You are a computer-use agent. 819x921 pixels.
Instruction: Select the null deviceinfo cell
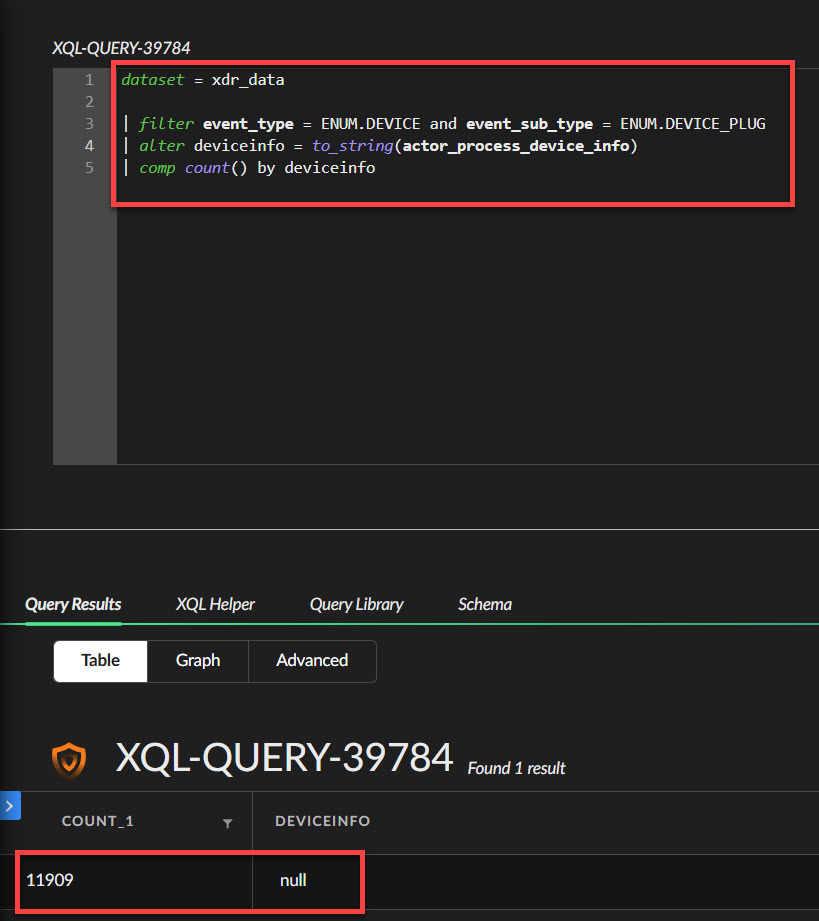[x=293, y=881]
